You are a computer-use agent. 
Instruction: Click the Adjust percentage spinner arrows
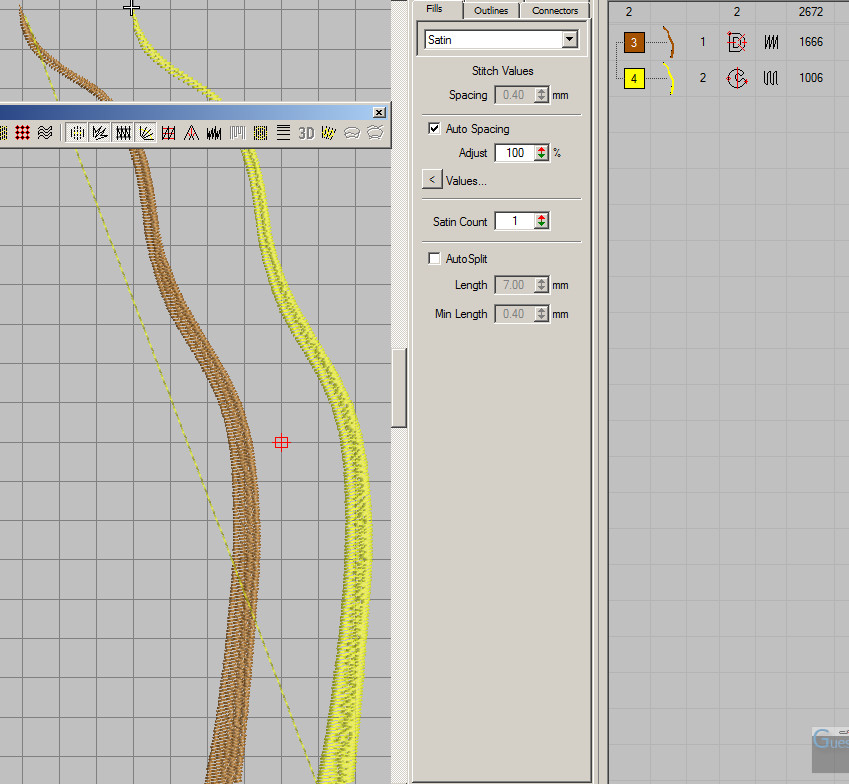coord(541,153)
